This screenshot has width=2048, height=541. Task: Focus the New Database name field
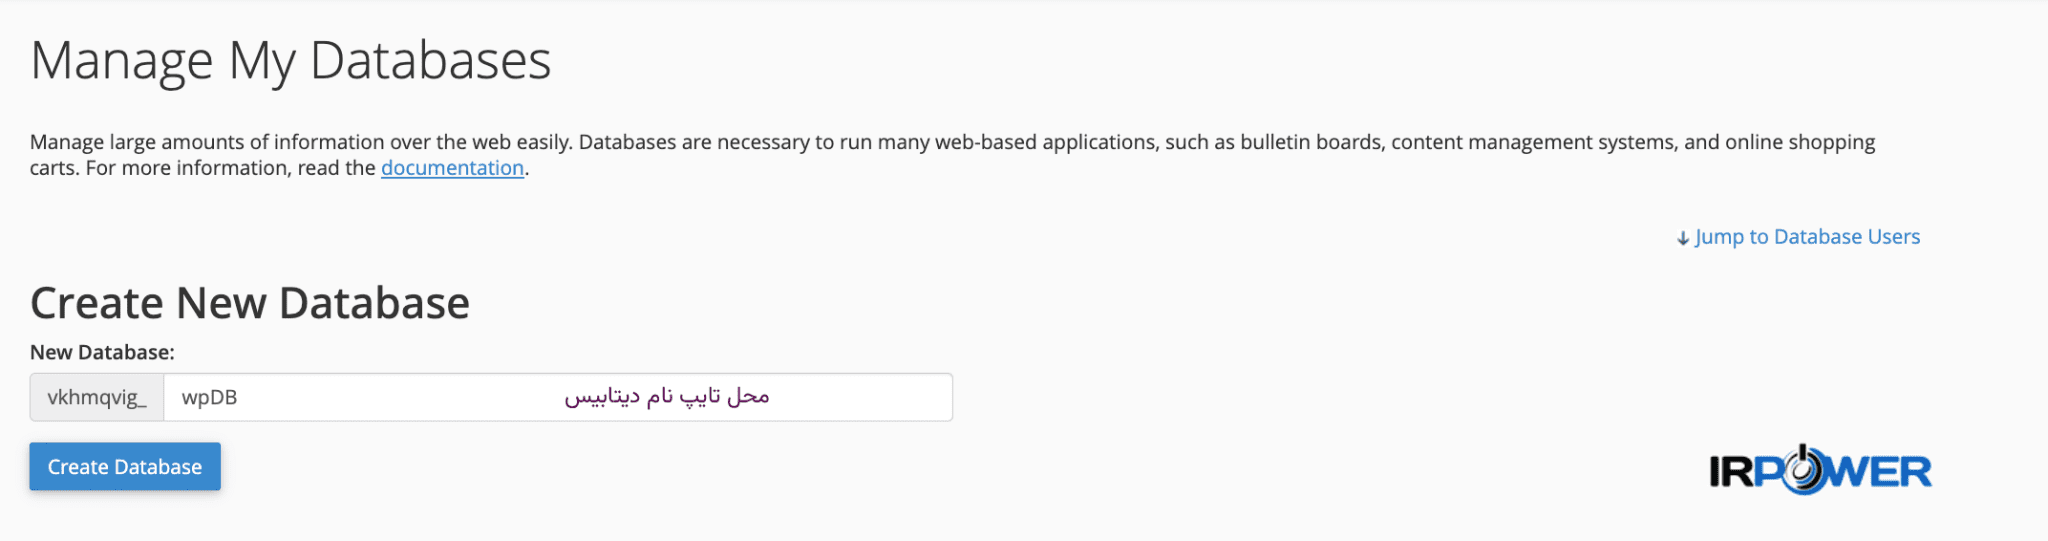coord(558,397)
